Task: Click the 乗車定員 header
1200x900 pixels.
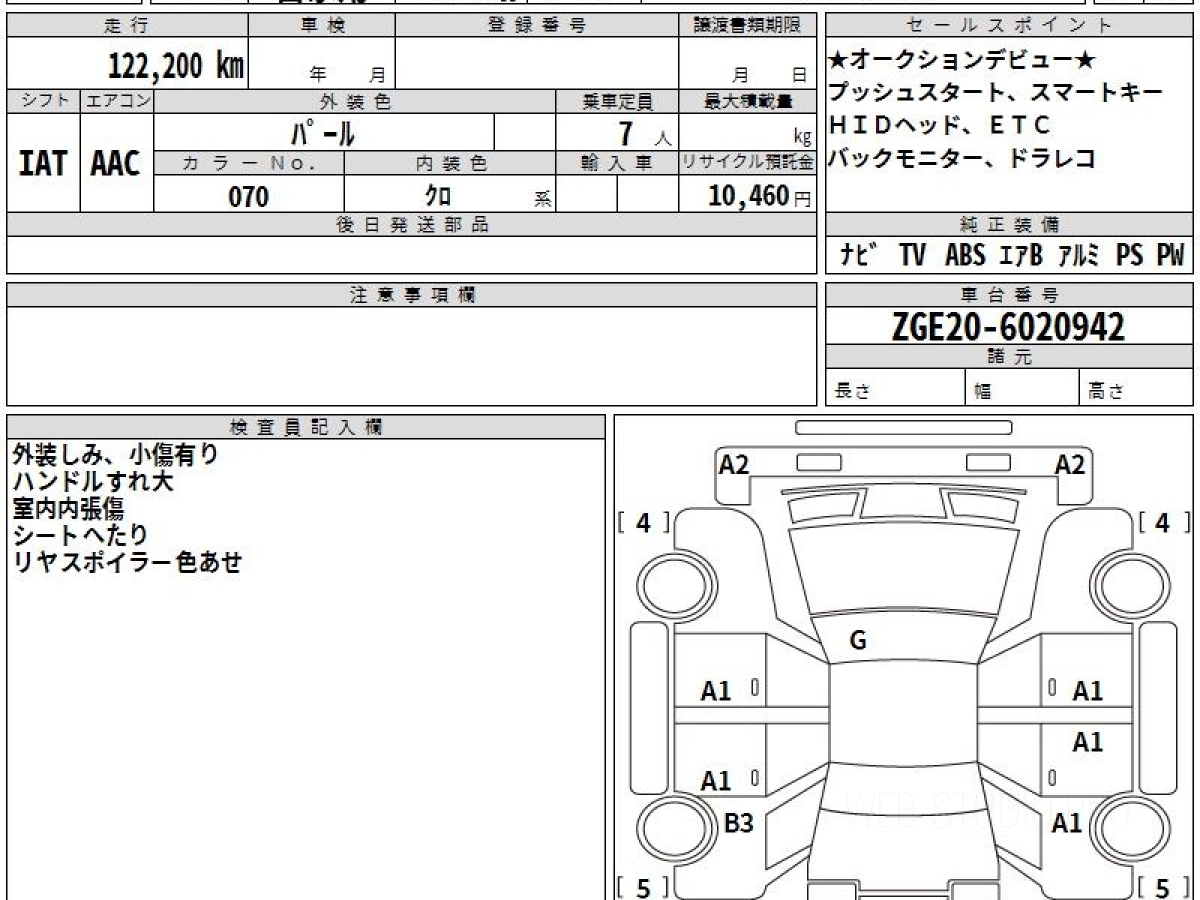Action: click(617, 101)
